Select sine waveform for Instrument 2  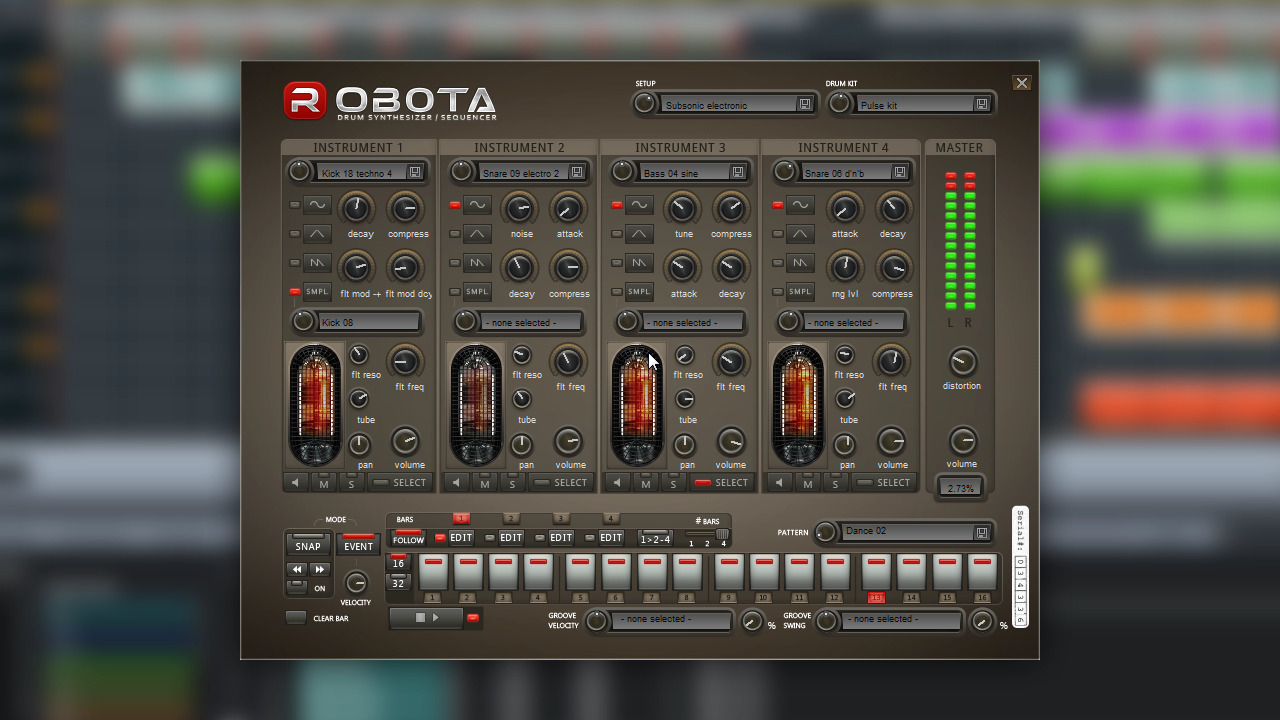pyautogui.click(x=478, y=205)
